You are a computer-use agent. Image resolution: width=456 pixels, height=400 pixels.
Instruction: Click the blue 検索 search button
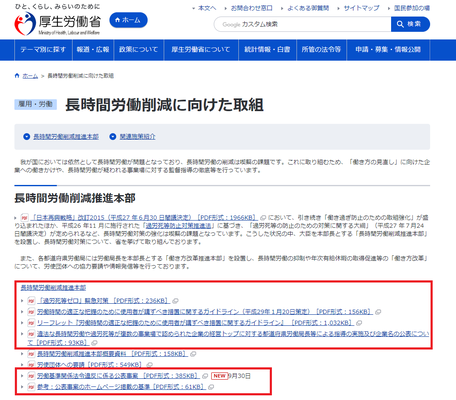[x=410, y=24]
